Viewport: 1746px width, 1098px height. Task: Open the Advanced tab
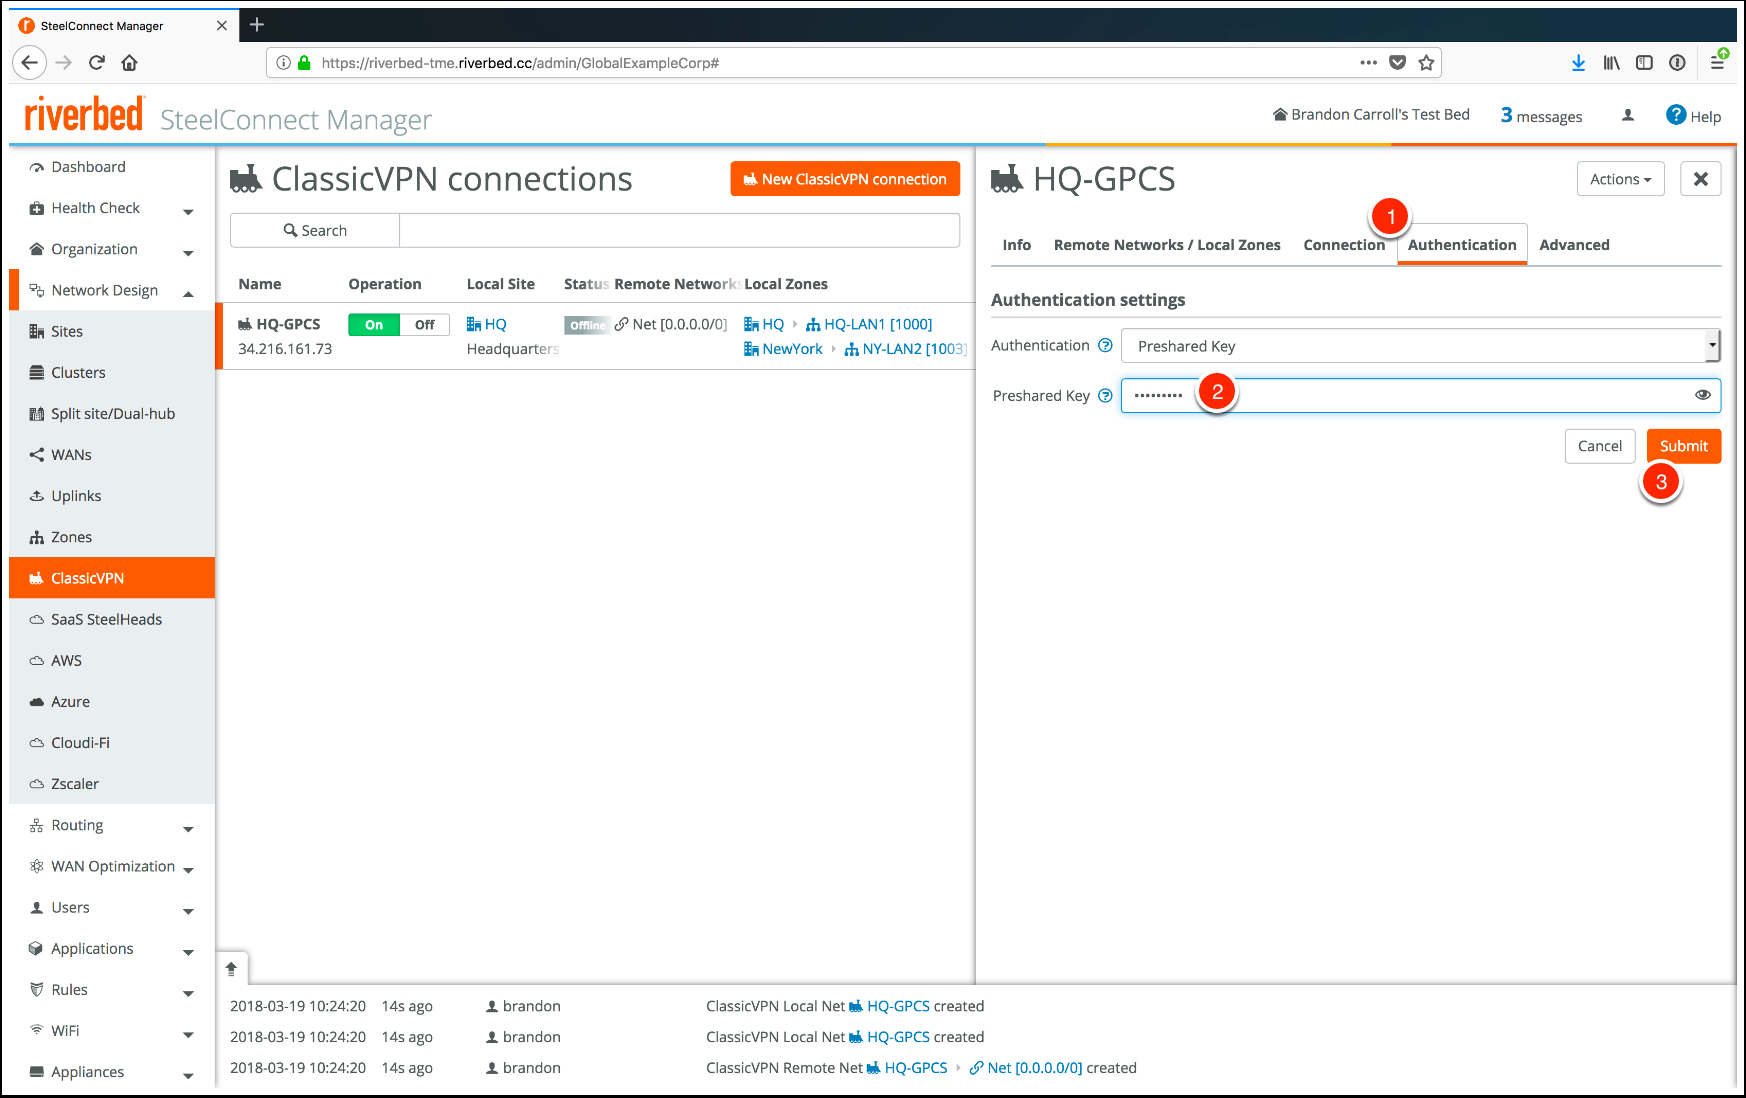point(1574,245)
